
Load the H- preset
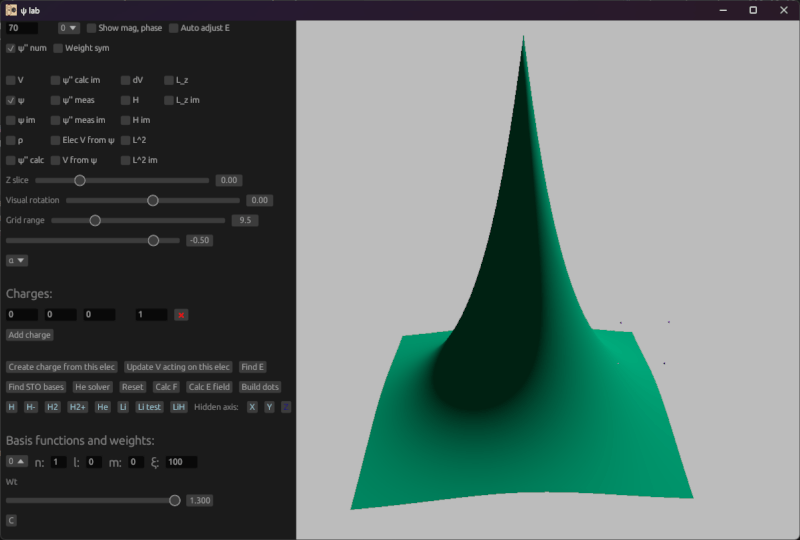tap(31, 407)
